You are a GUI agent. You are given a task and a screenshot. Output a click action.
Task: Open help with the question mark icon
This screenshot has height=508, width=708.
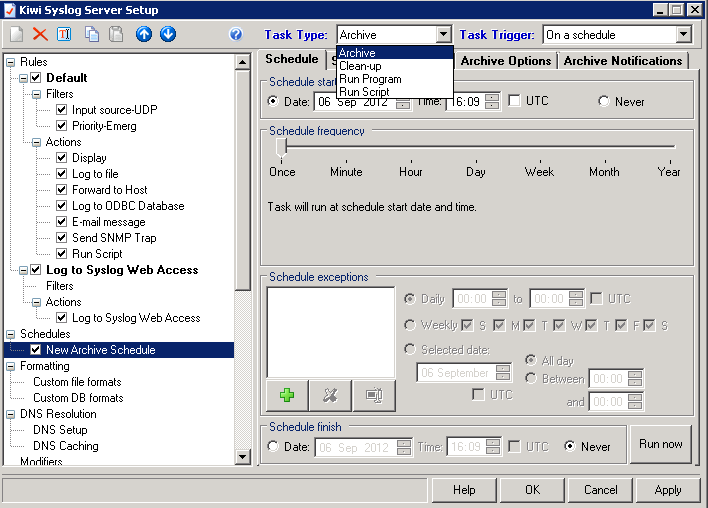pos(236,34)
